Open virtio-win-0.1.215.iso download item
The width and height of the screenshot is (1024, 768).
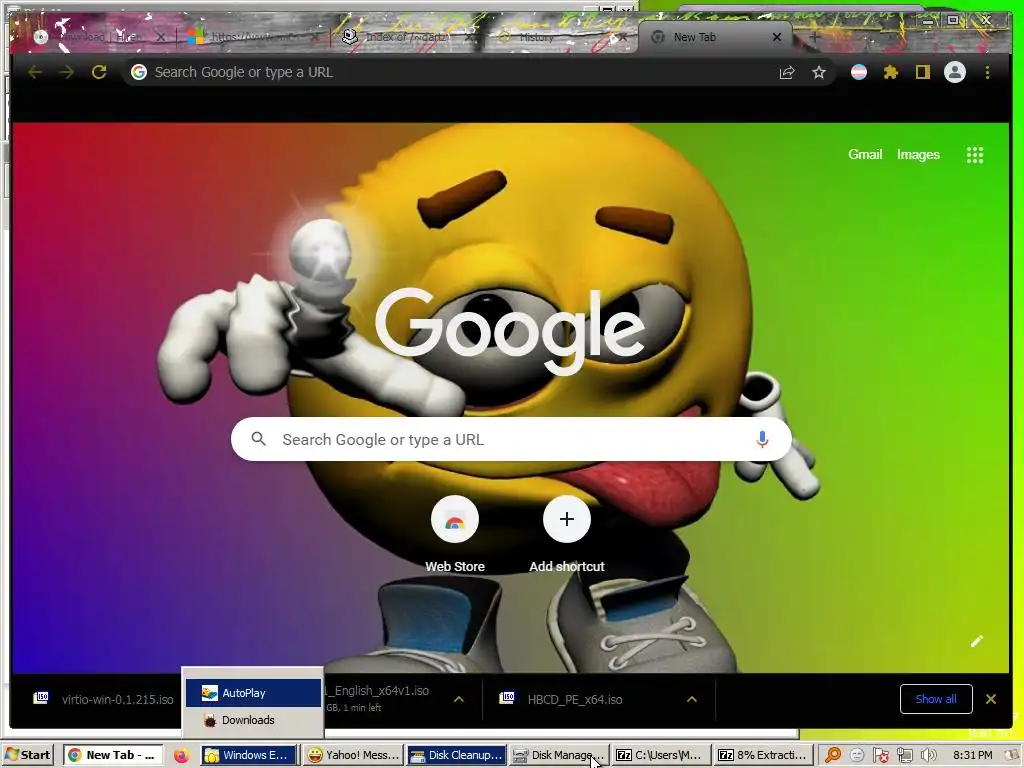tap(104, 699)
